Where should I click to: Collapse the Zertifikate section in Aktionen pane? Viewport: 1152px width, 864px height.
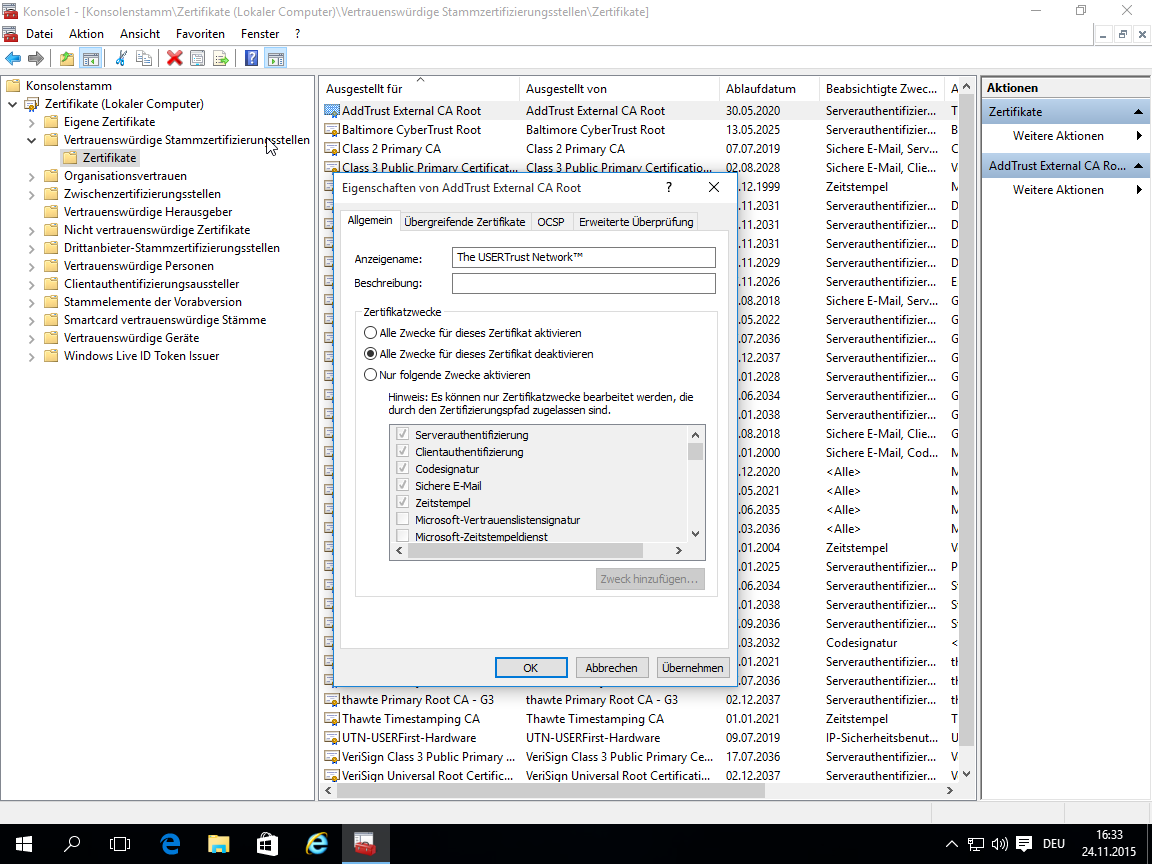(x=1138, y=112)
